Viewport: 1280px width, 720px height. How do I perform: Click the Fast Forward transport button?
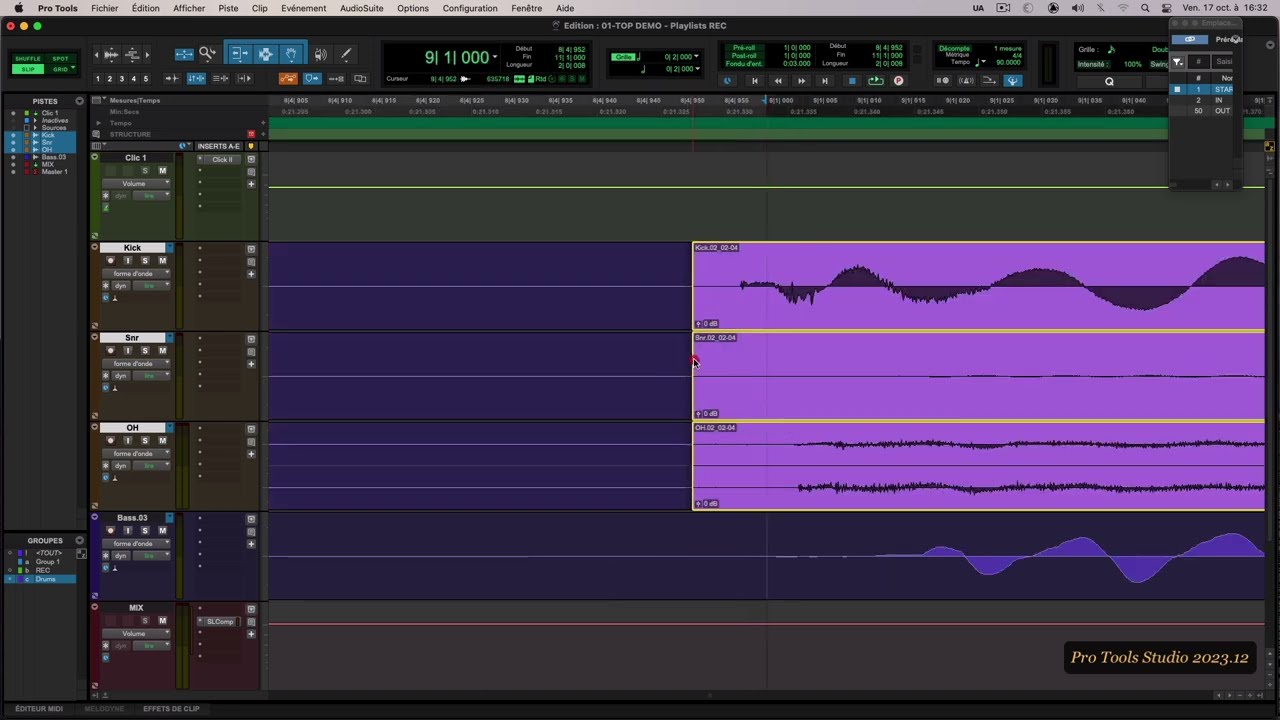click(801, 81)
